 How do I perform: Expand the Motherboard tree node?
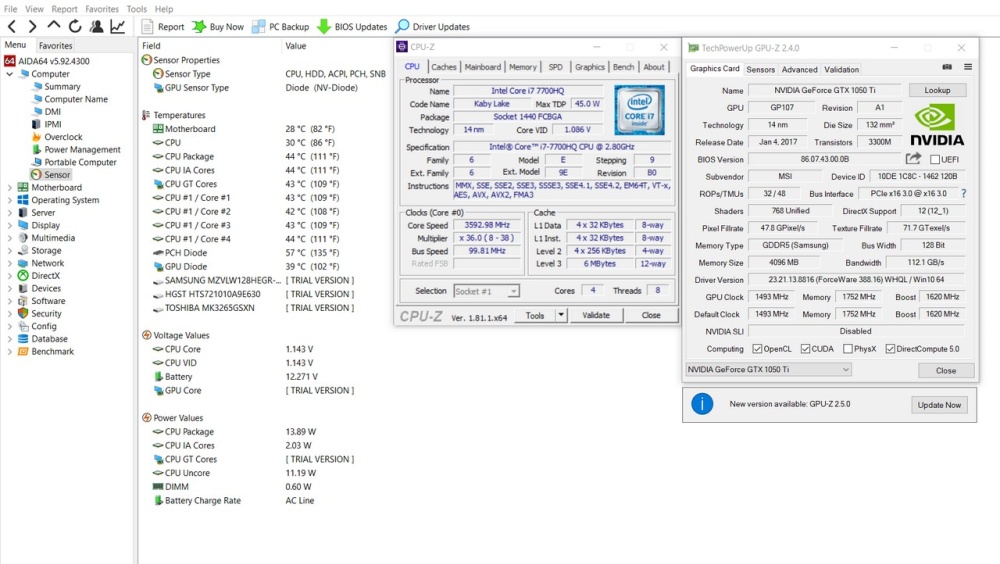click(x=10, y=188)
